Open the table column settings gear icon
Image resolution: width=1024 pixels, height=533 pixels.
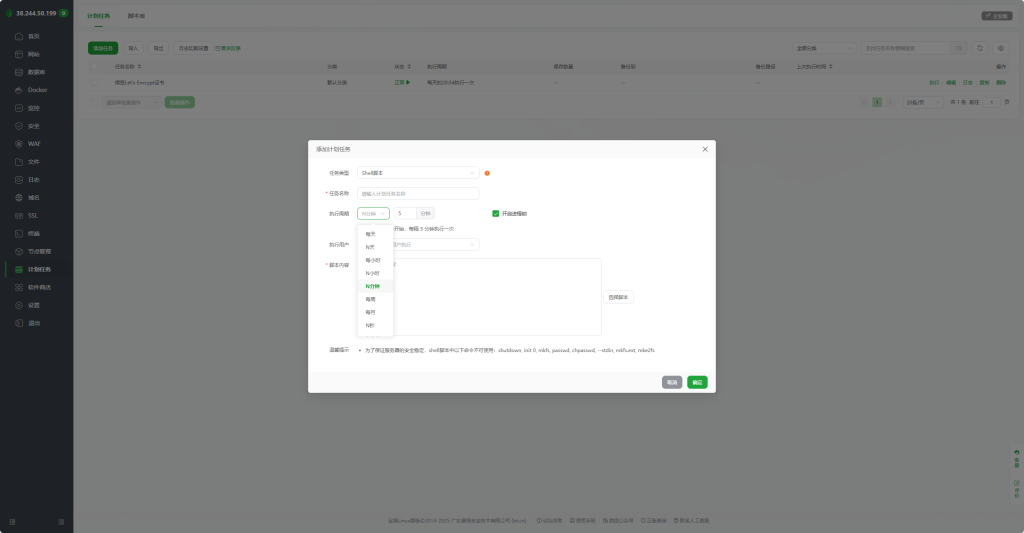point(1000,48)
